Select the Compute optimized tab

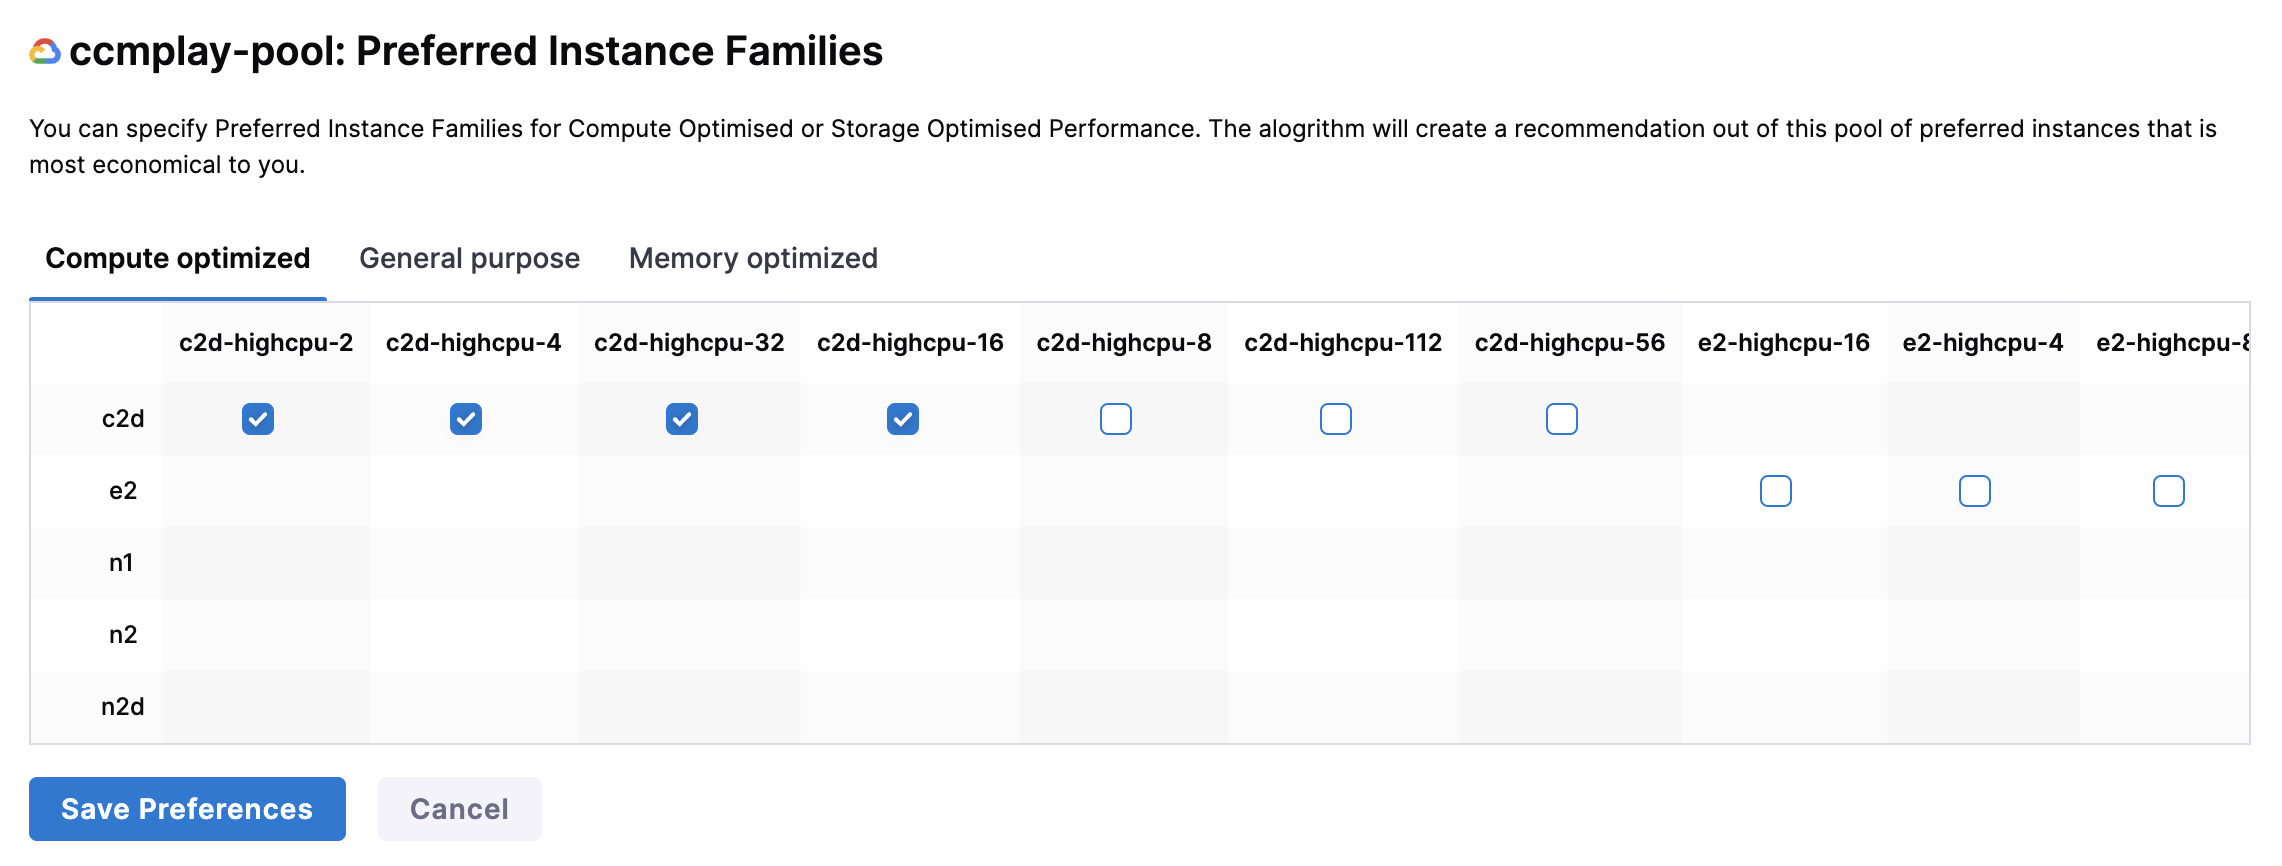(178, 259)
